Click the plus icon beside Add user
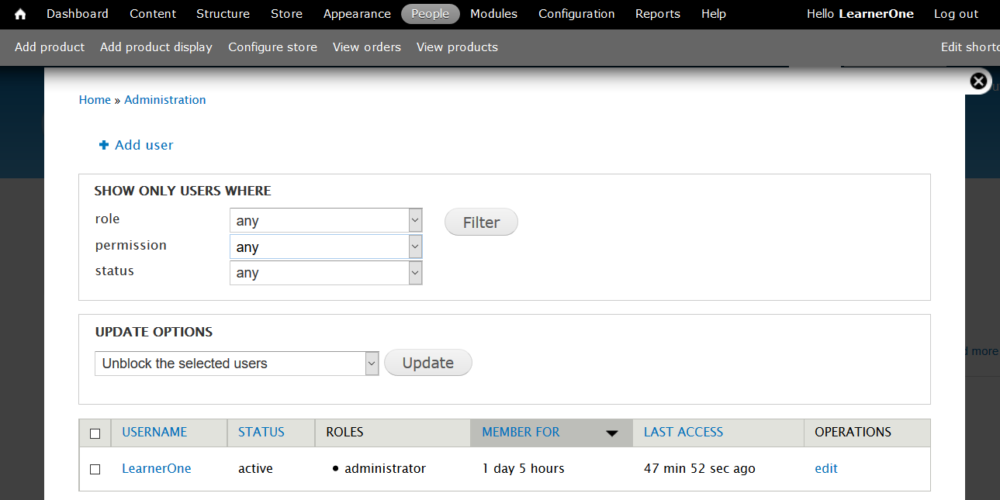 point(104,145)
